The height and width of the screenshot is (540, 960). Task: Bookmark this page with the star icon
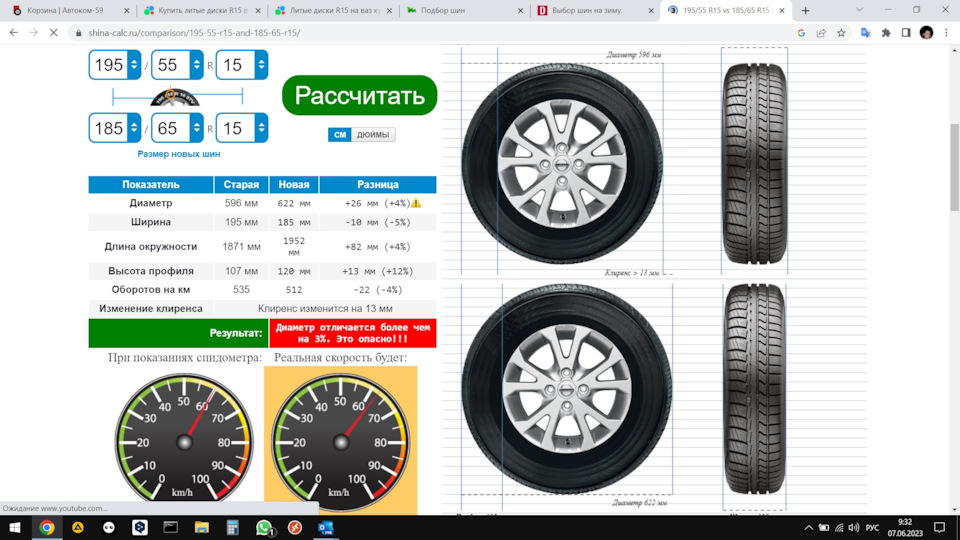[x=841, y=33]
